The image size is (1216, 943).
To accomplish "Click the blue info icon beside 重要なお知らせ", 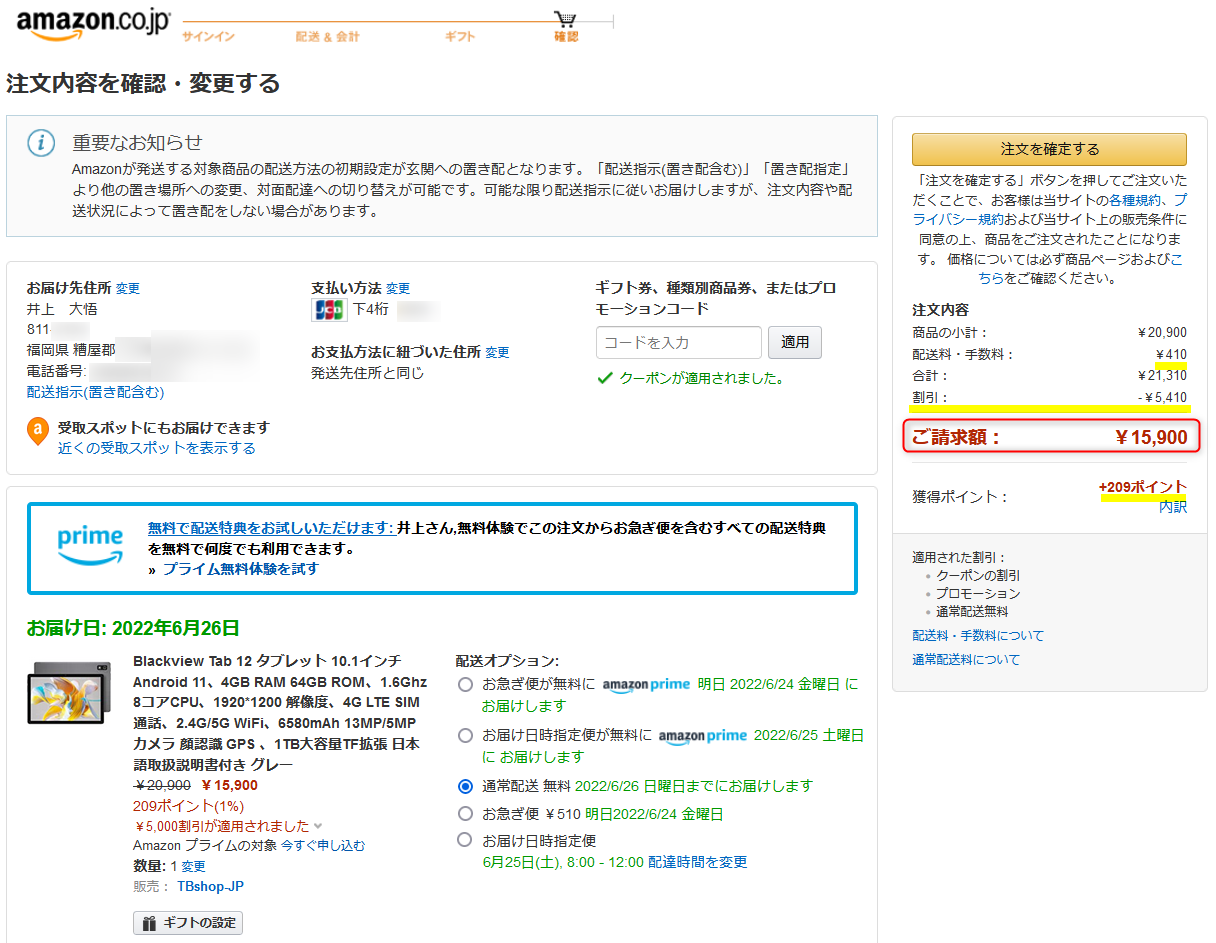I will (x=41, y=143).
